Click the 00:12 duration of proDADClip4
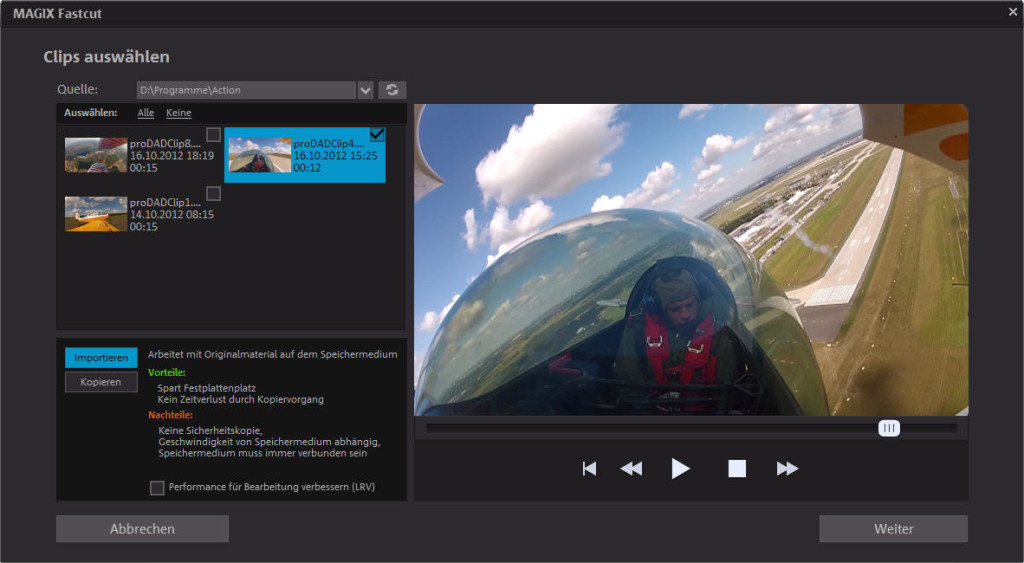 pyautogui.click(x=307, y=168)
